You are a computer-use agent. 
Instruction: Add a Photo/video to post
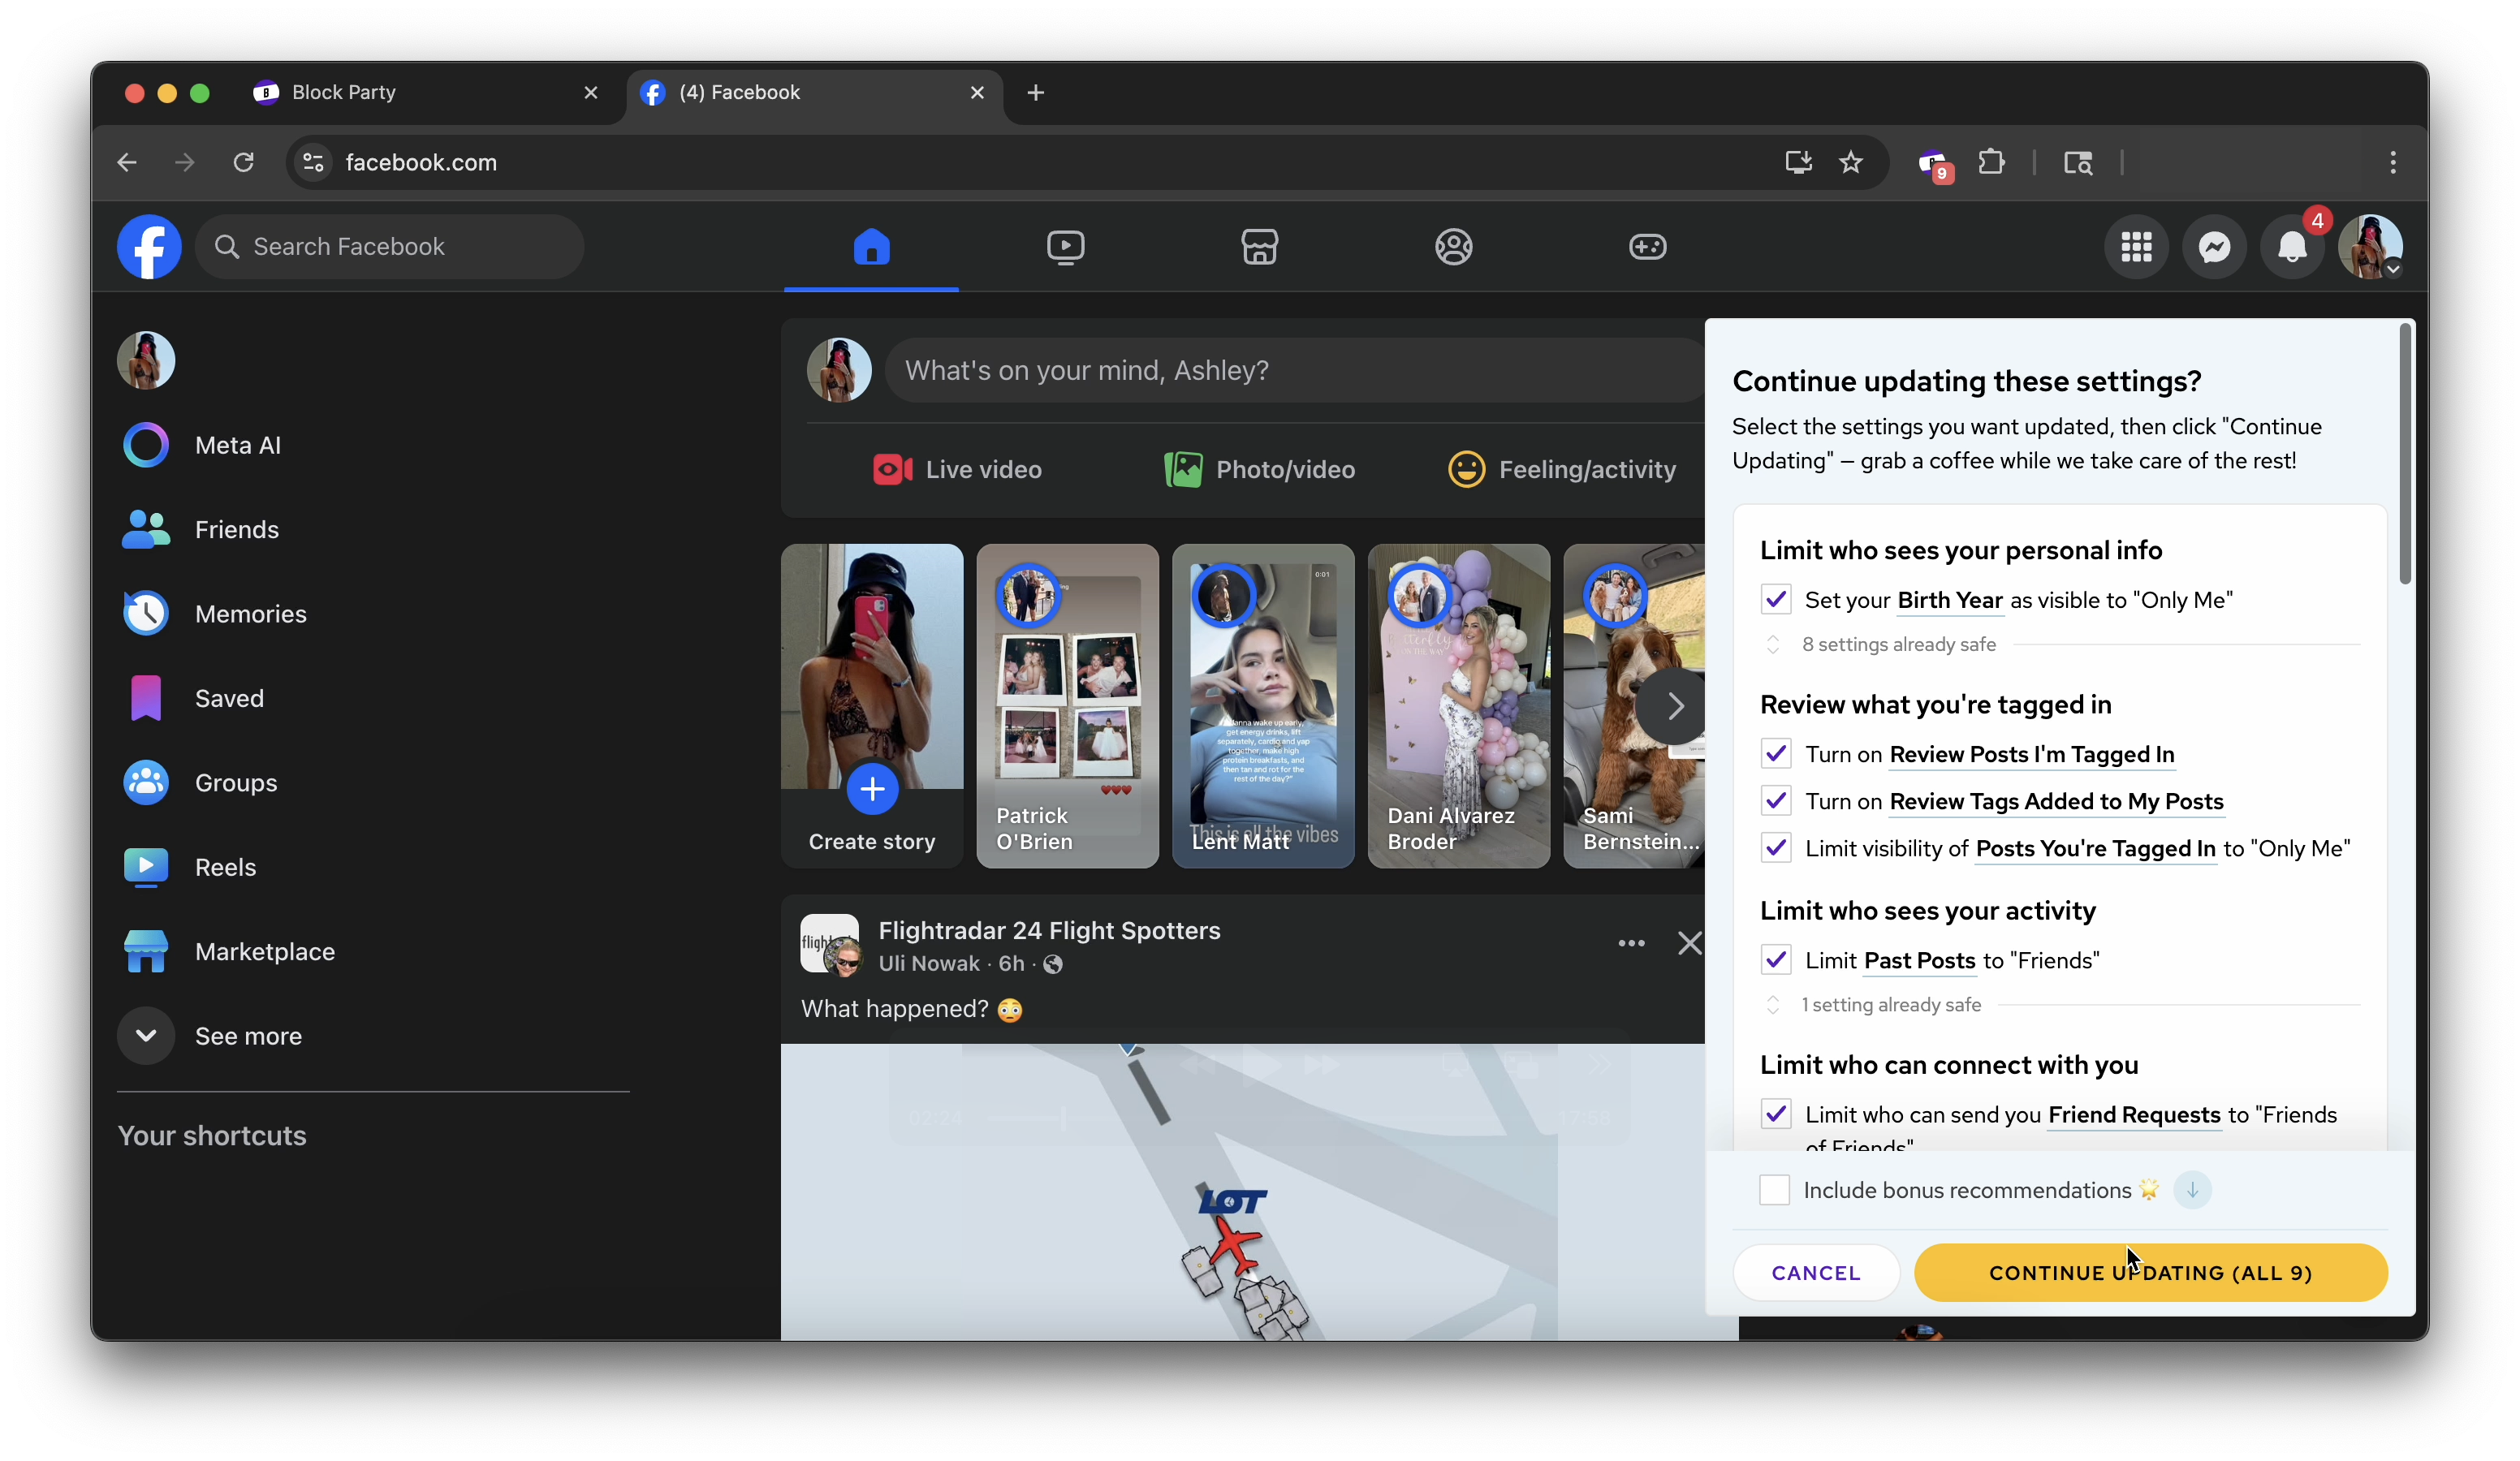1259,469
